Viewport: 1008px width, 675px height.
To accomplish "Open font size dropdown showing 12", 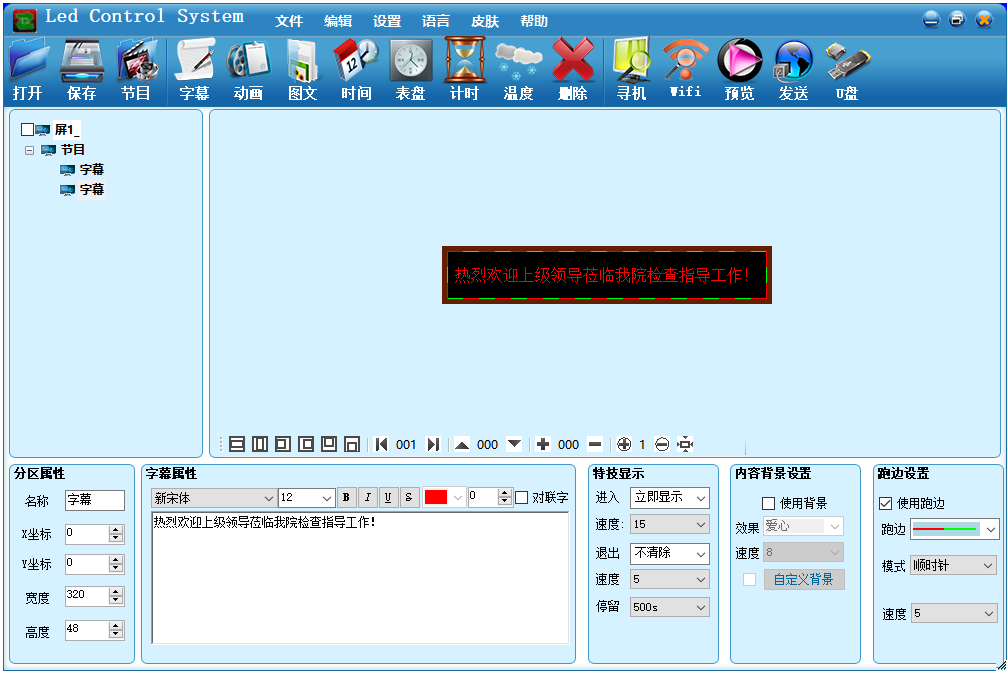I will pos(307,498).
